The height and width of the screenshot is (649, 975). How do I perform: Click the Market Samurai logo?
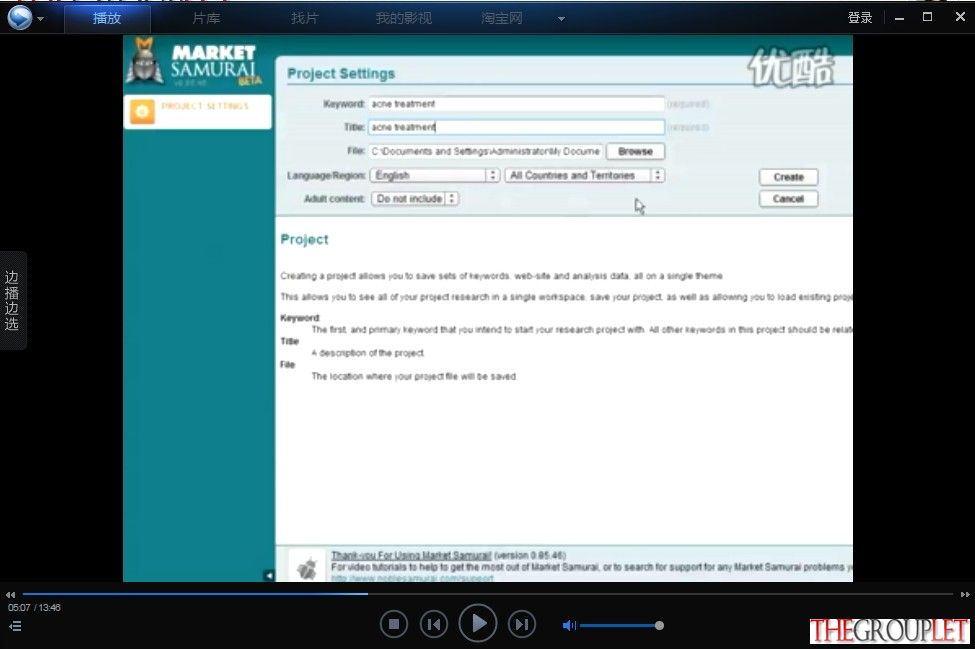(194, 63)
